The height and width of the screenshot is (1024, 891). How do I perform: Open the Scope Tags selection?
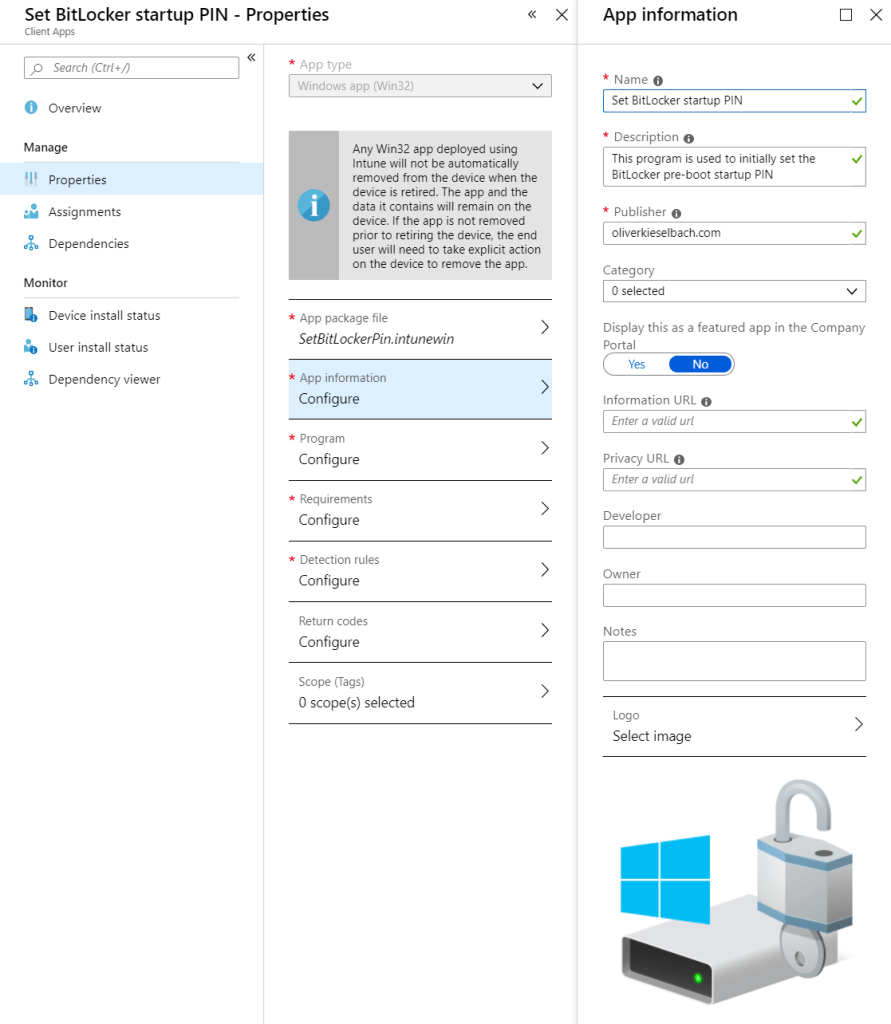point(419,693)
